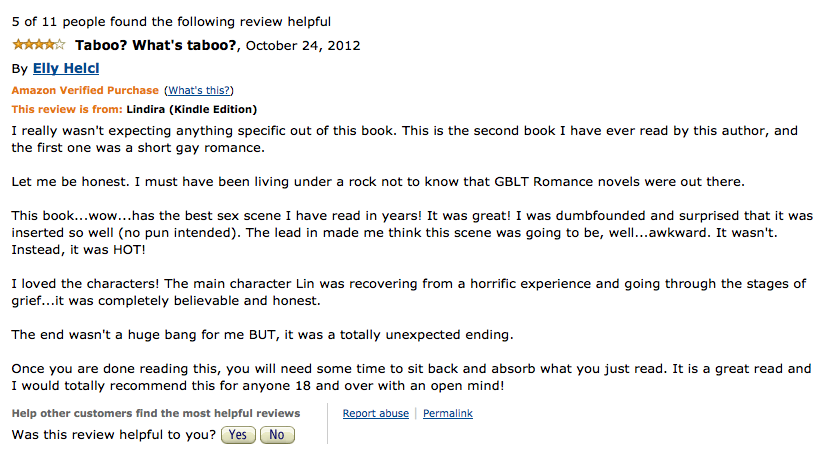This screenshot has height=460, width=826.
Task: Click the "This book...wow" paragraph
Action: 412,232
